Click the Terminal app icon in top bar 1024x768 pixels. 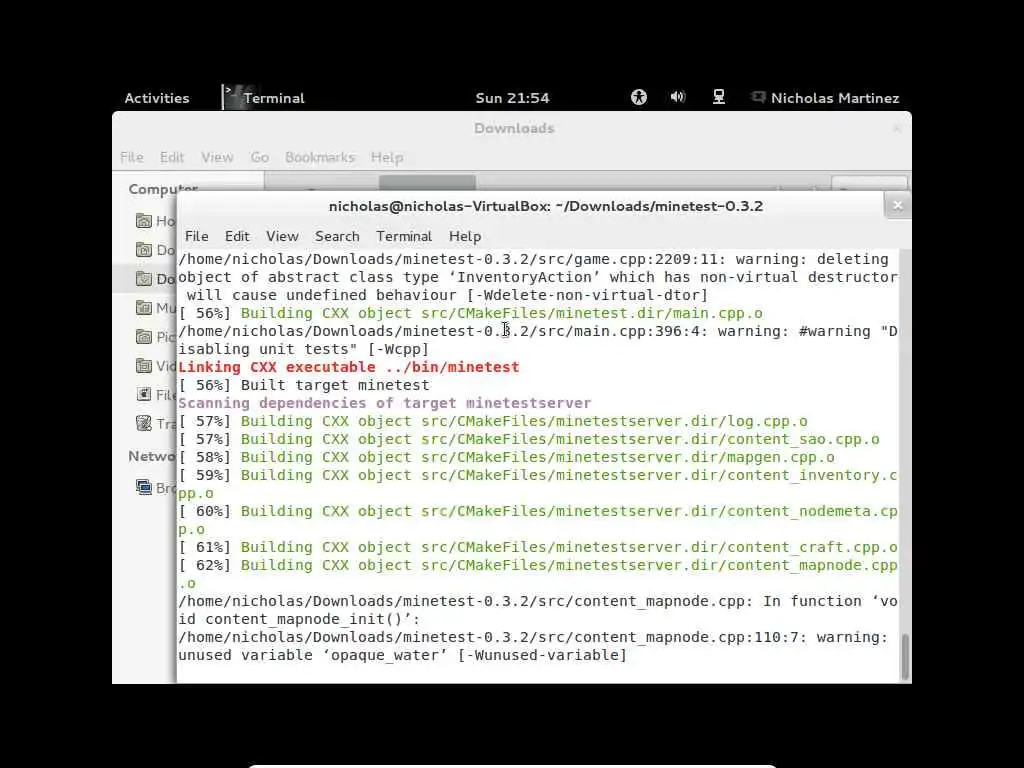click(232, 97)
